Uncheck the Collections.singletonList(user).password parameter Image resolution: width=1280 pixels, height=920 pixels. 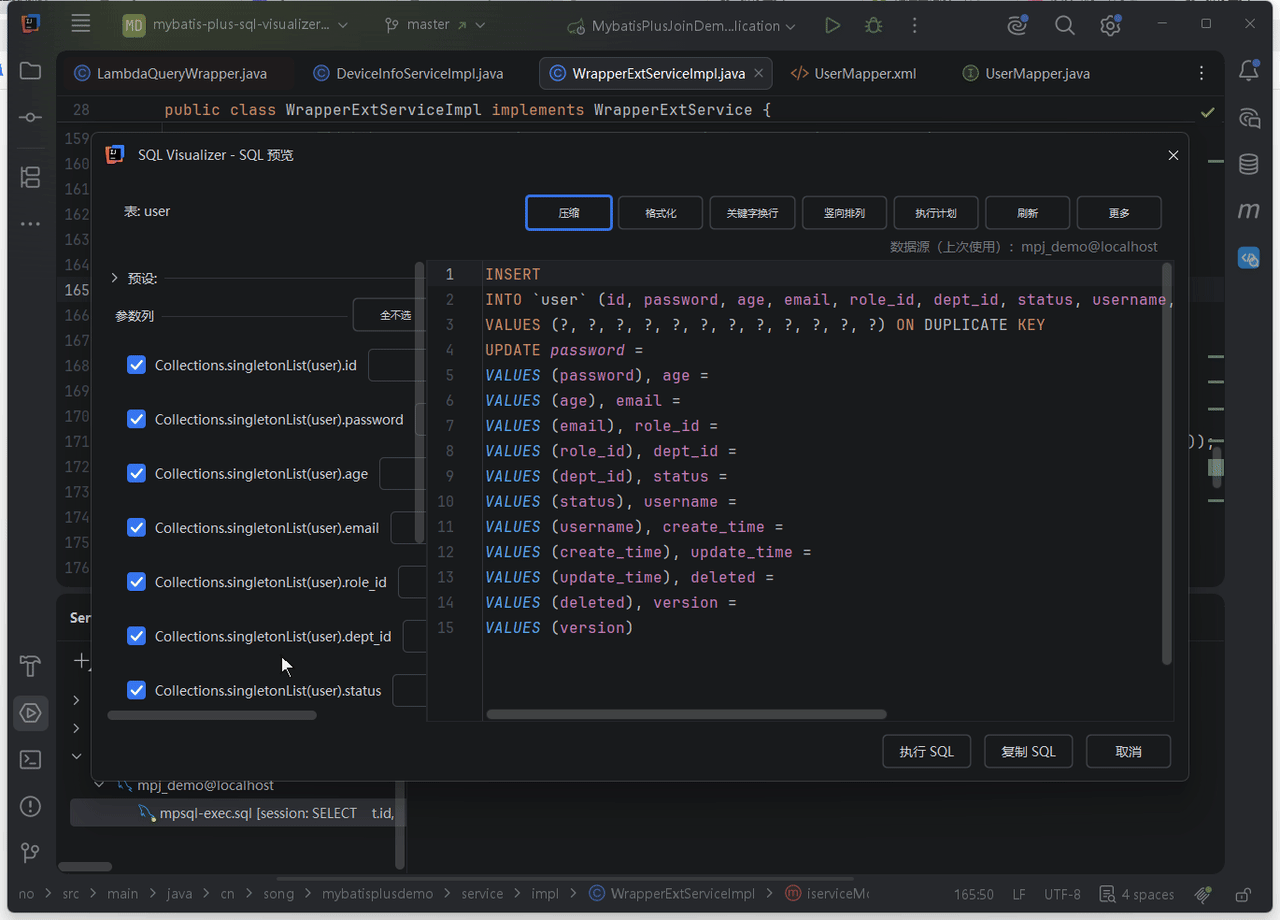pyautogui.click(x=137, y=419)
